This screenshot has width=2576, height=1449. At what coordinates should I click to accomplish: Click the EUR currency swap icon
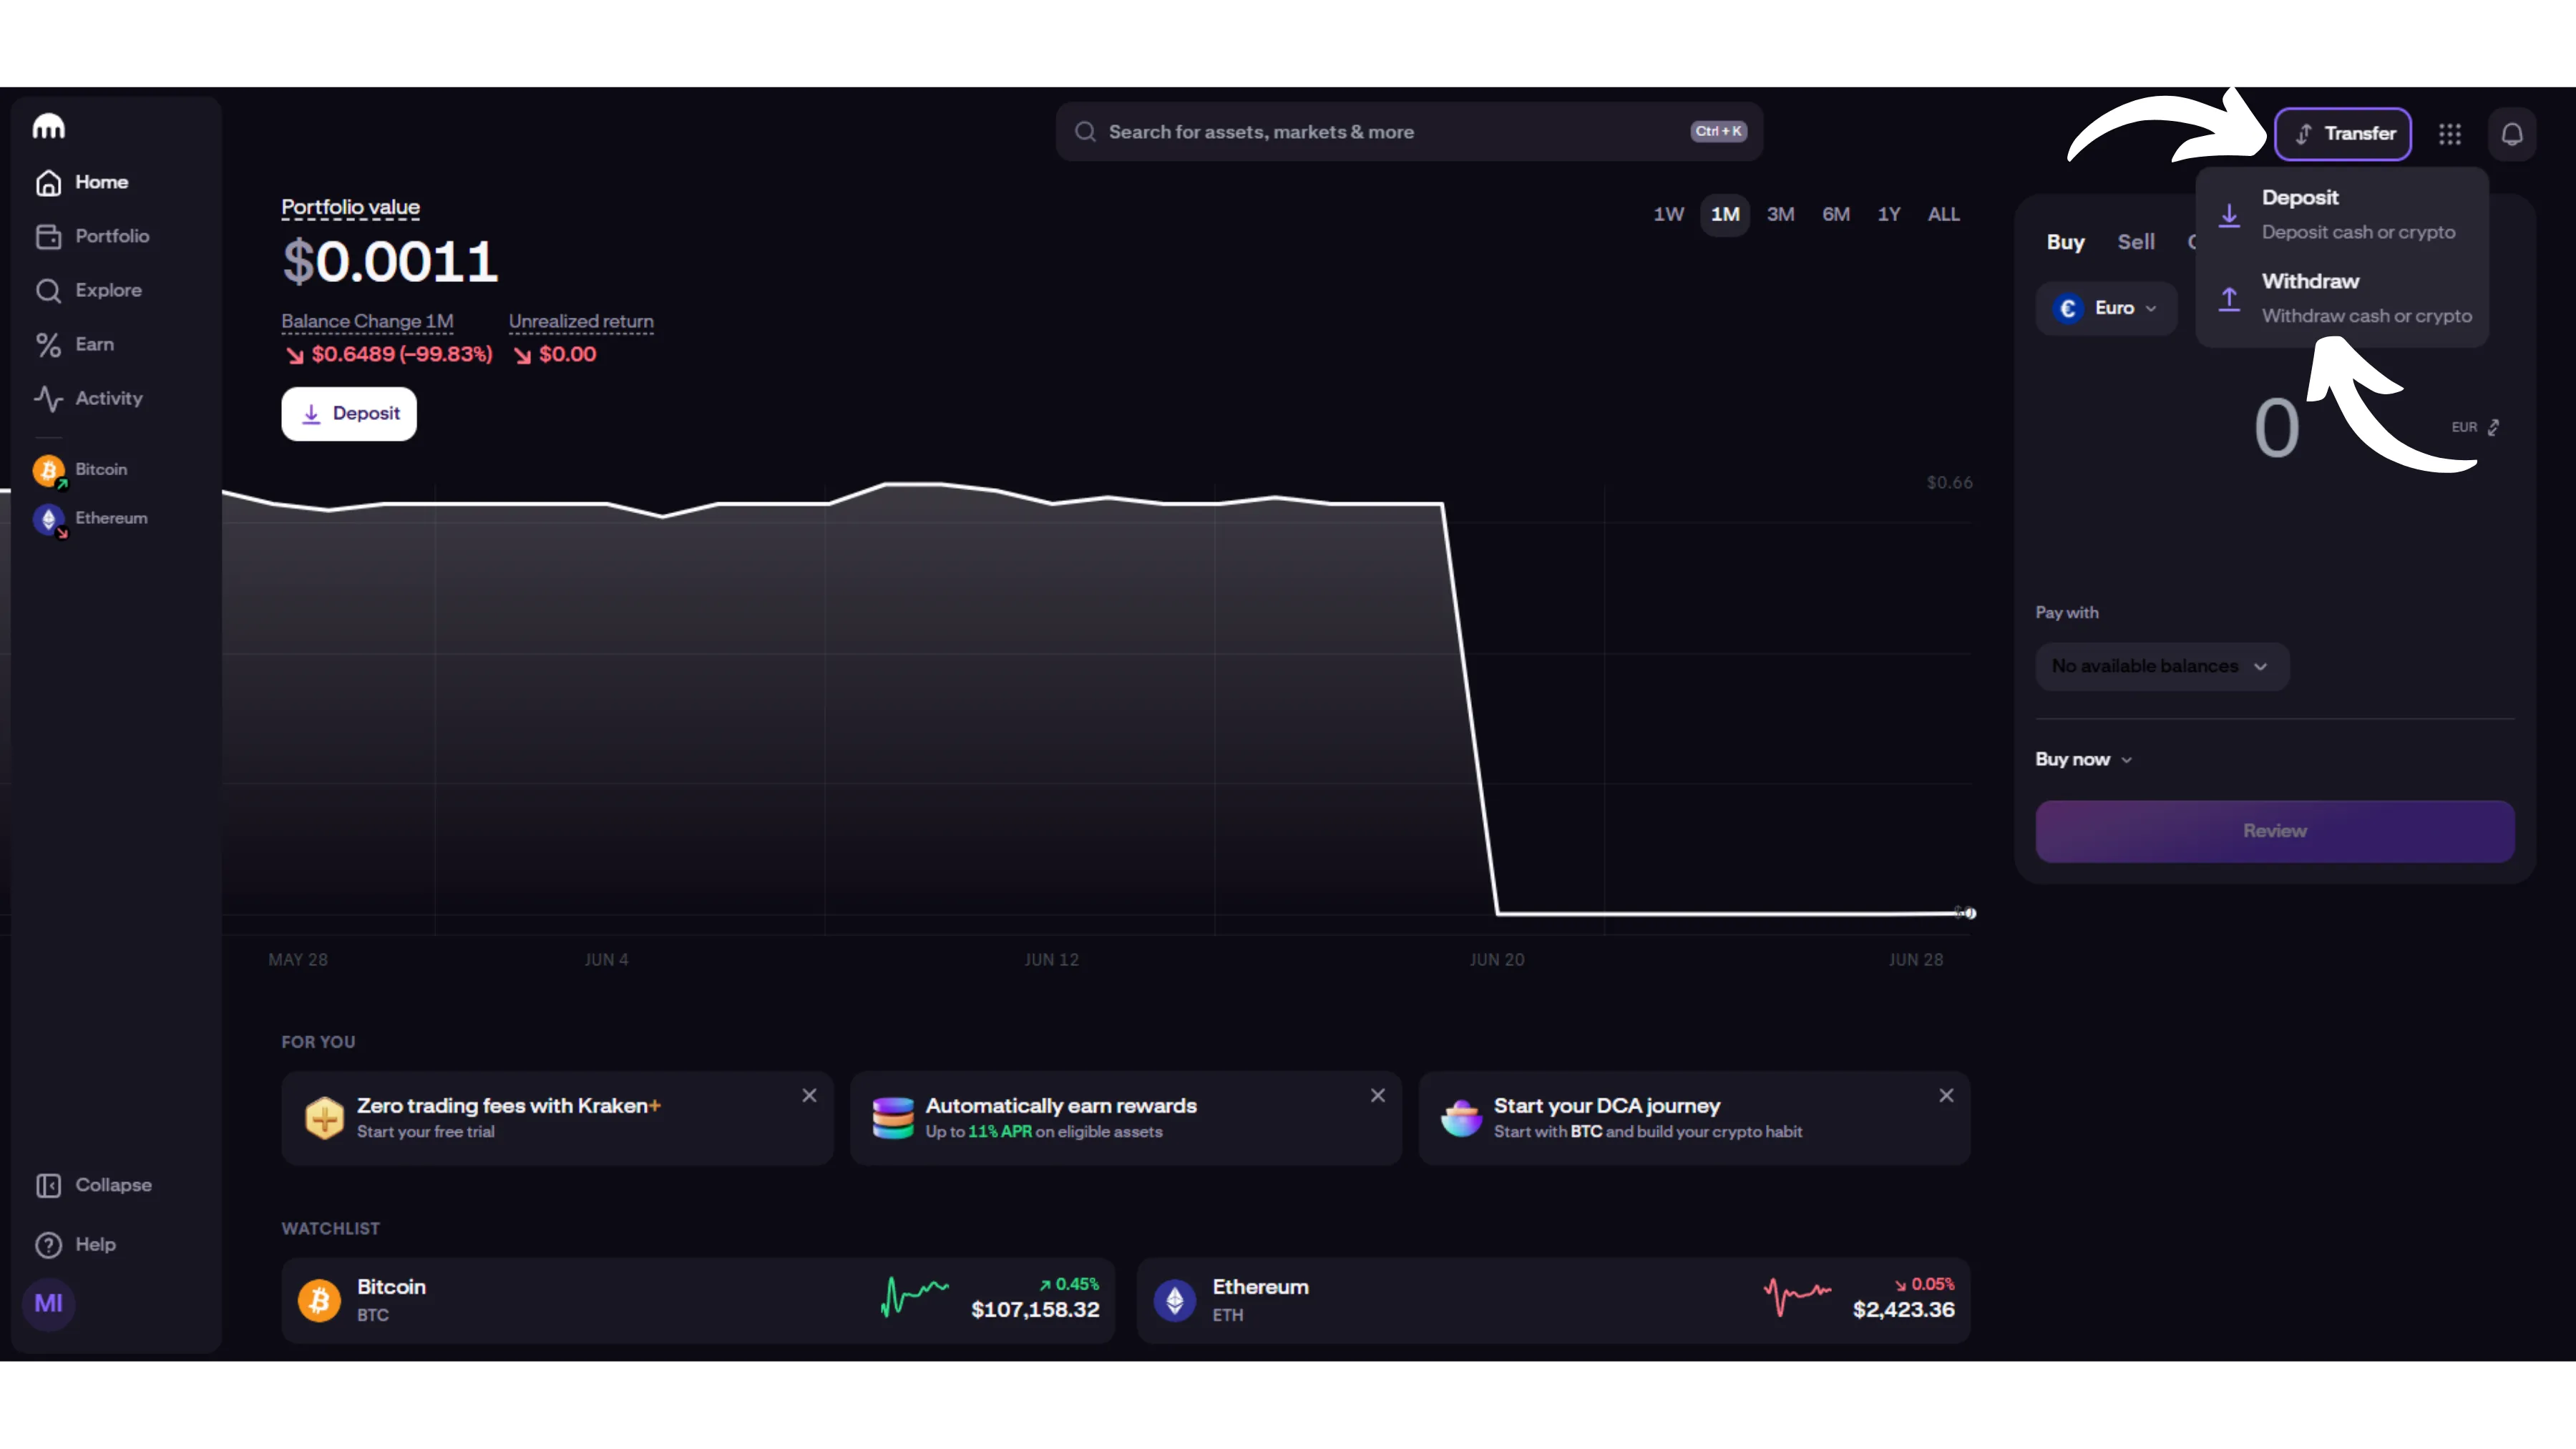tap(2493, 427)
